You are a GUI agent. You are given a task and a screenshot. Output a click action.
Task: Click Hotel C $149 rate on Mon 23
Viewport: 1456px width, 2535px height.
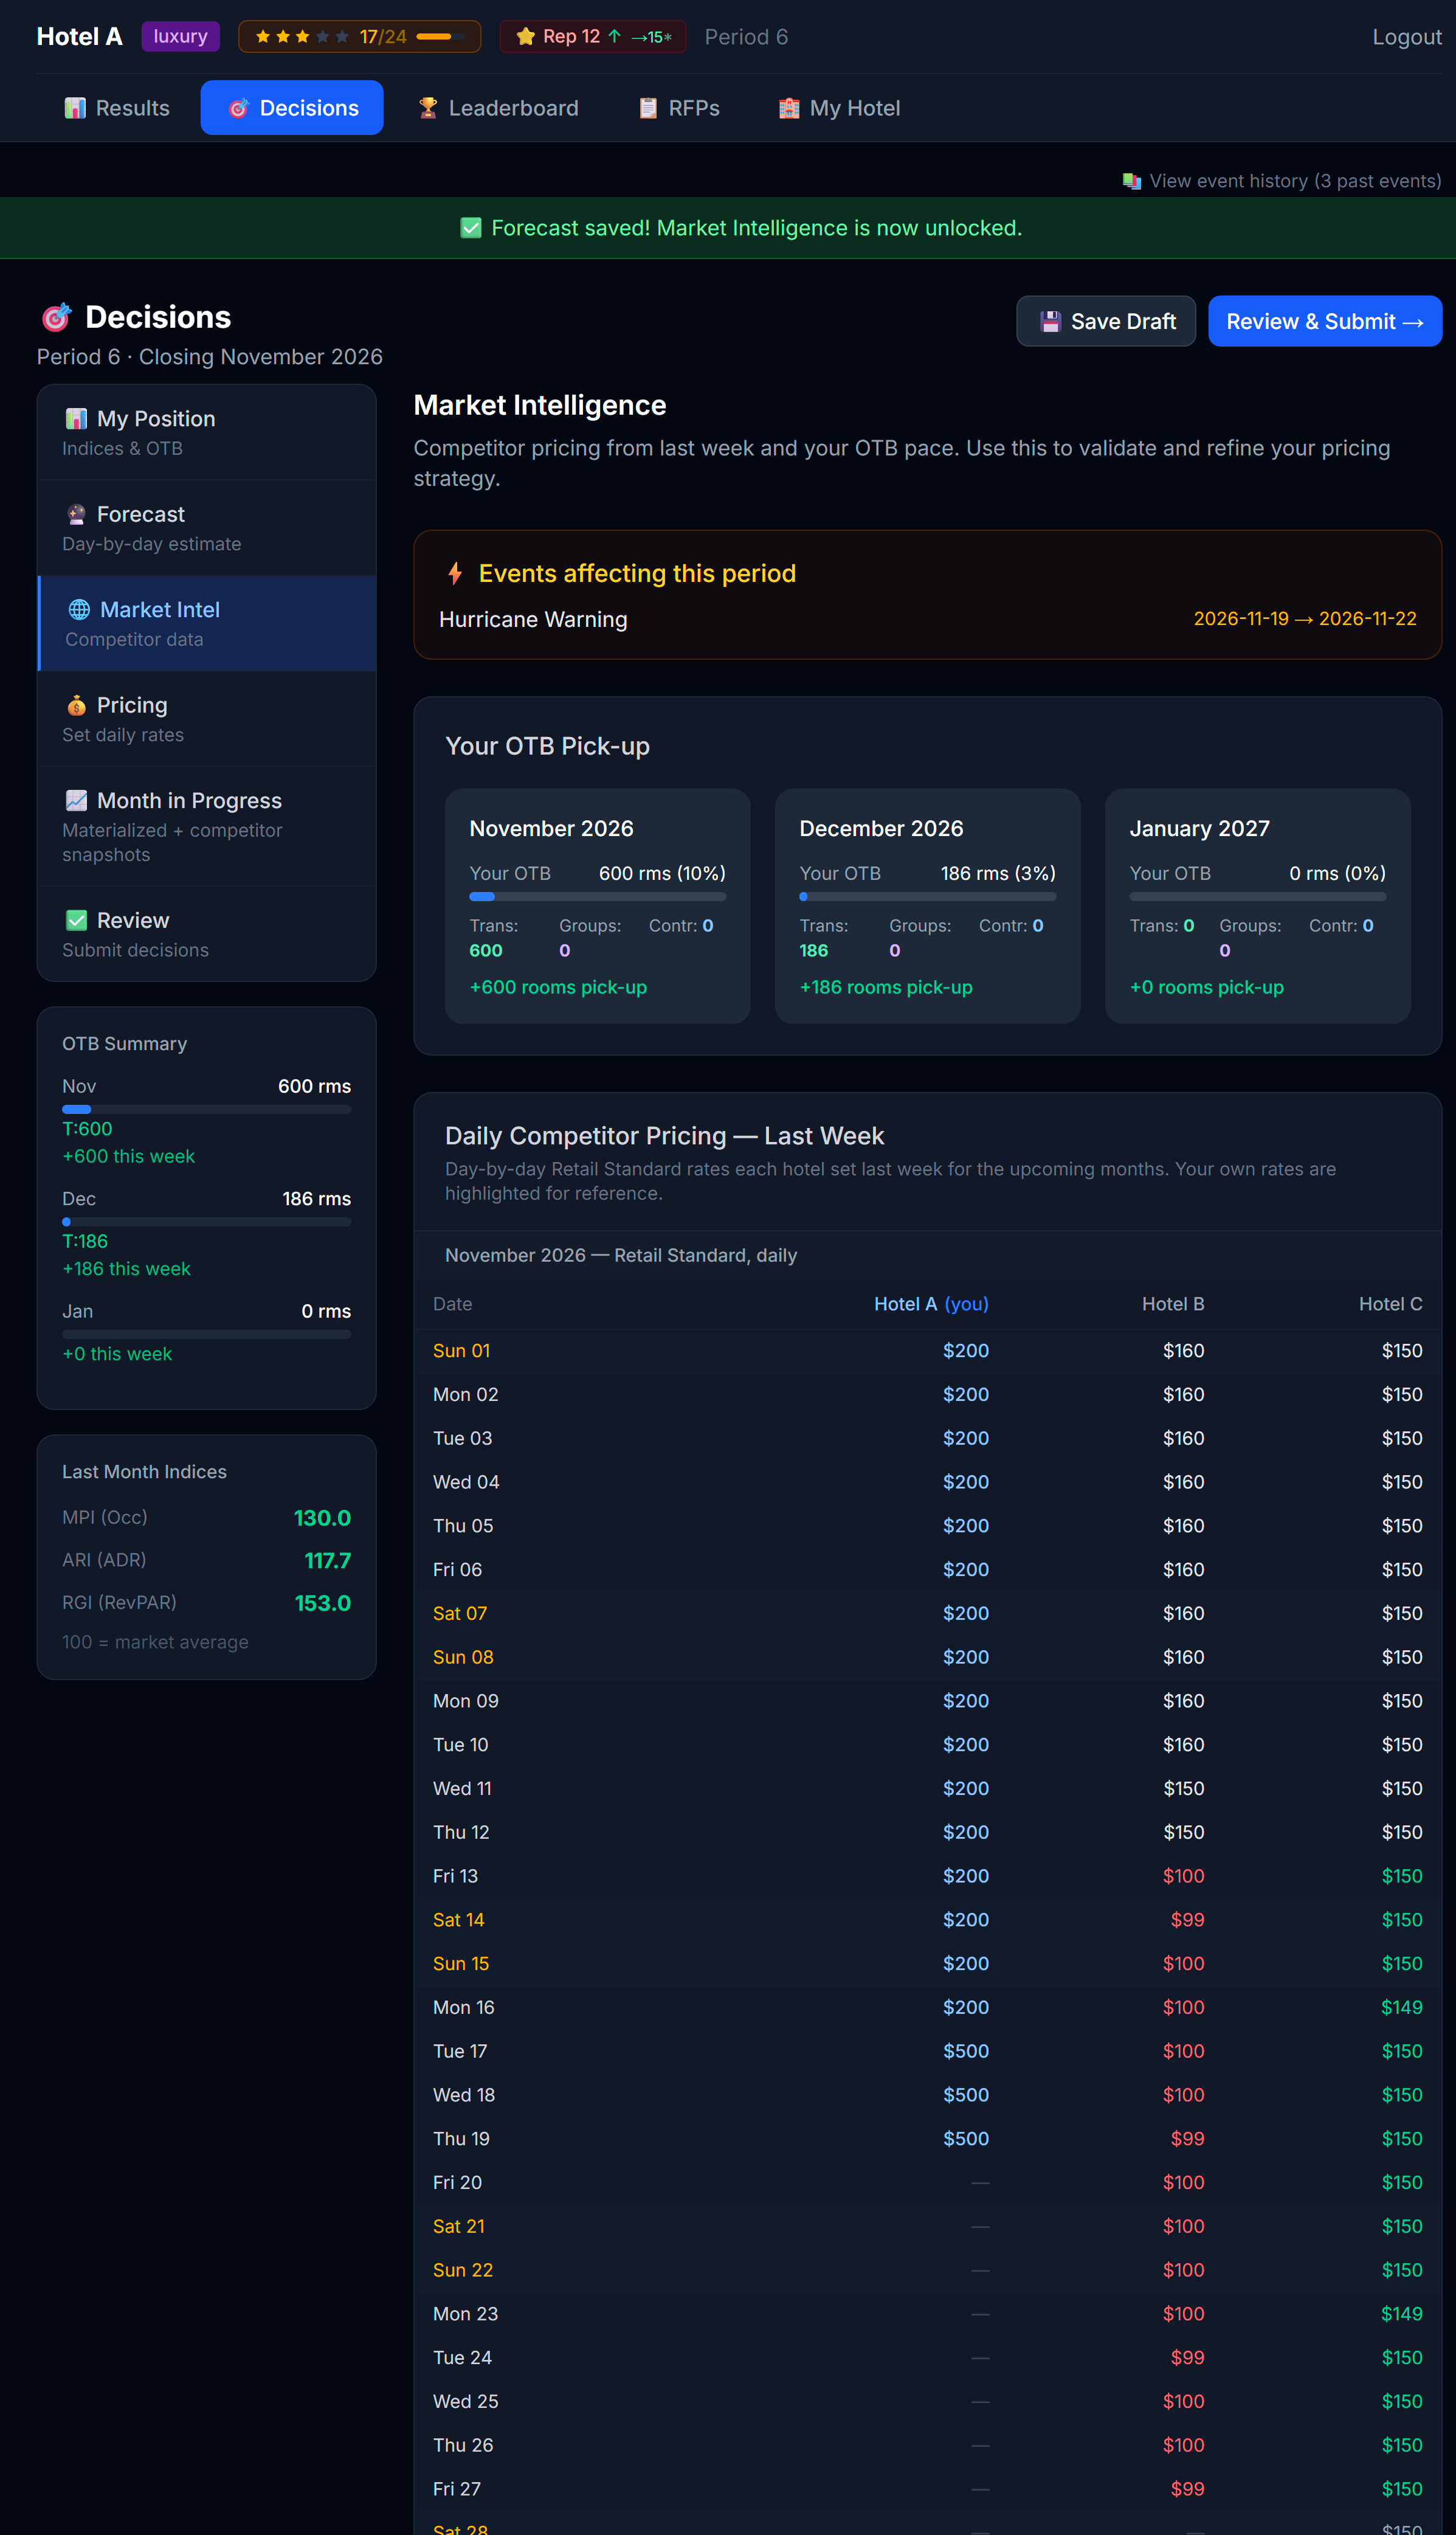(x=1401, y=2314)
